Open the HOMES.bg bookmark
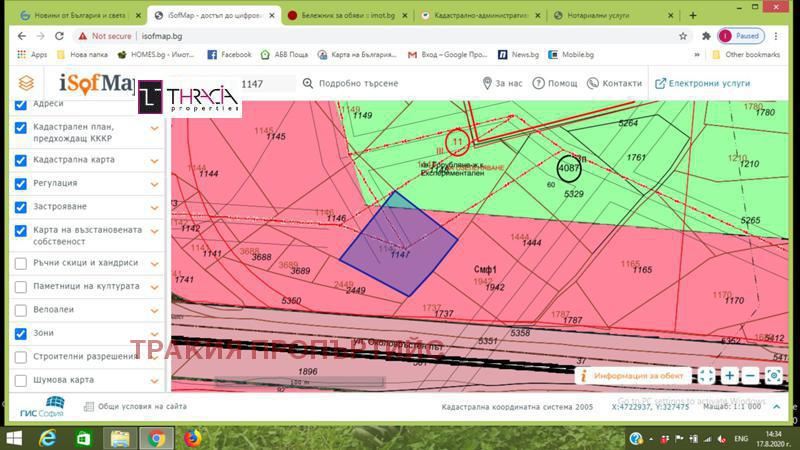Image resolution: width=800 pixels, height=450 pixels. (156, 55)
